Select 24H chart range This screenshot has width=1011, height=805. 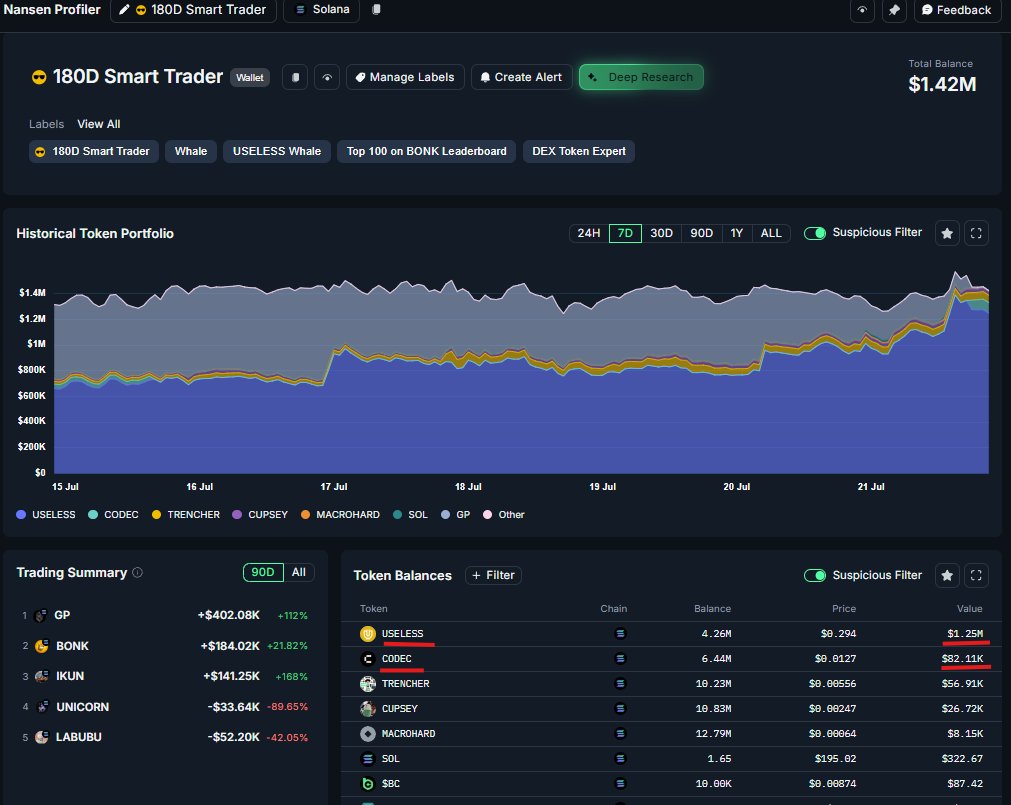(x=589, y=233)
